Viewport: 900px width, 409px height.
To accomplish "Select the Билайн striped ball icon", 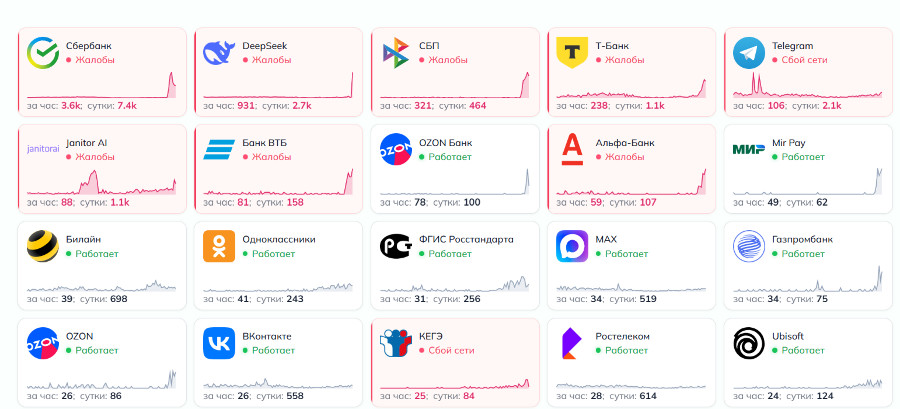I will [x=42, y=246].
